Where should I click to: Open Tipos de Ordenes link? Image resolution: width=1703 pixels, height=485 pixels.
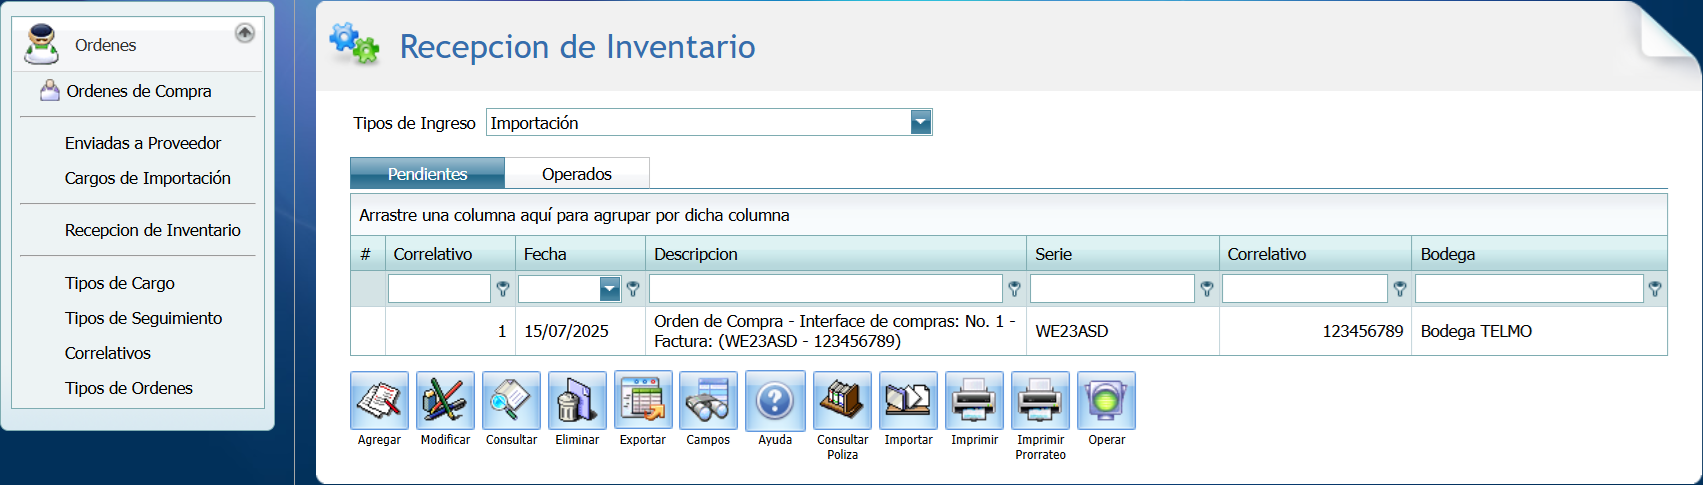coord(129,388)
